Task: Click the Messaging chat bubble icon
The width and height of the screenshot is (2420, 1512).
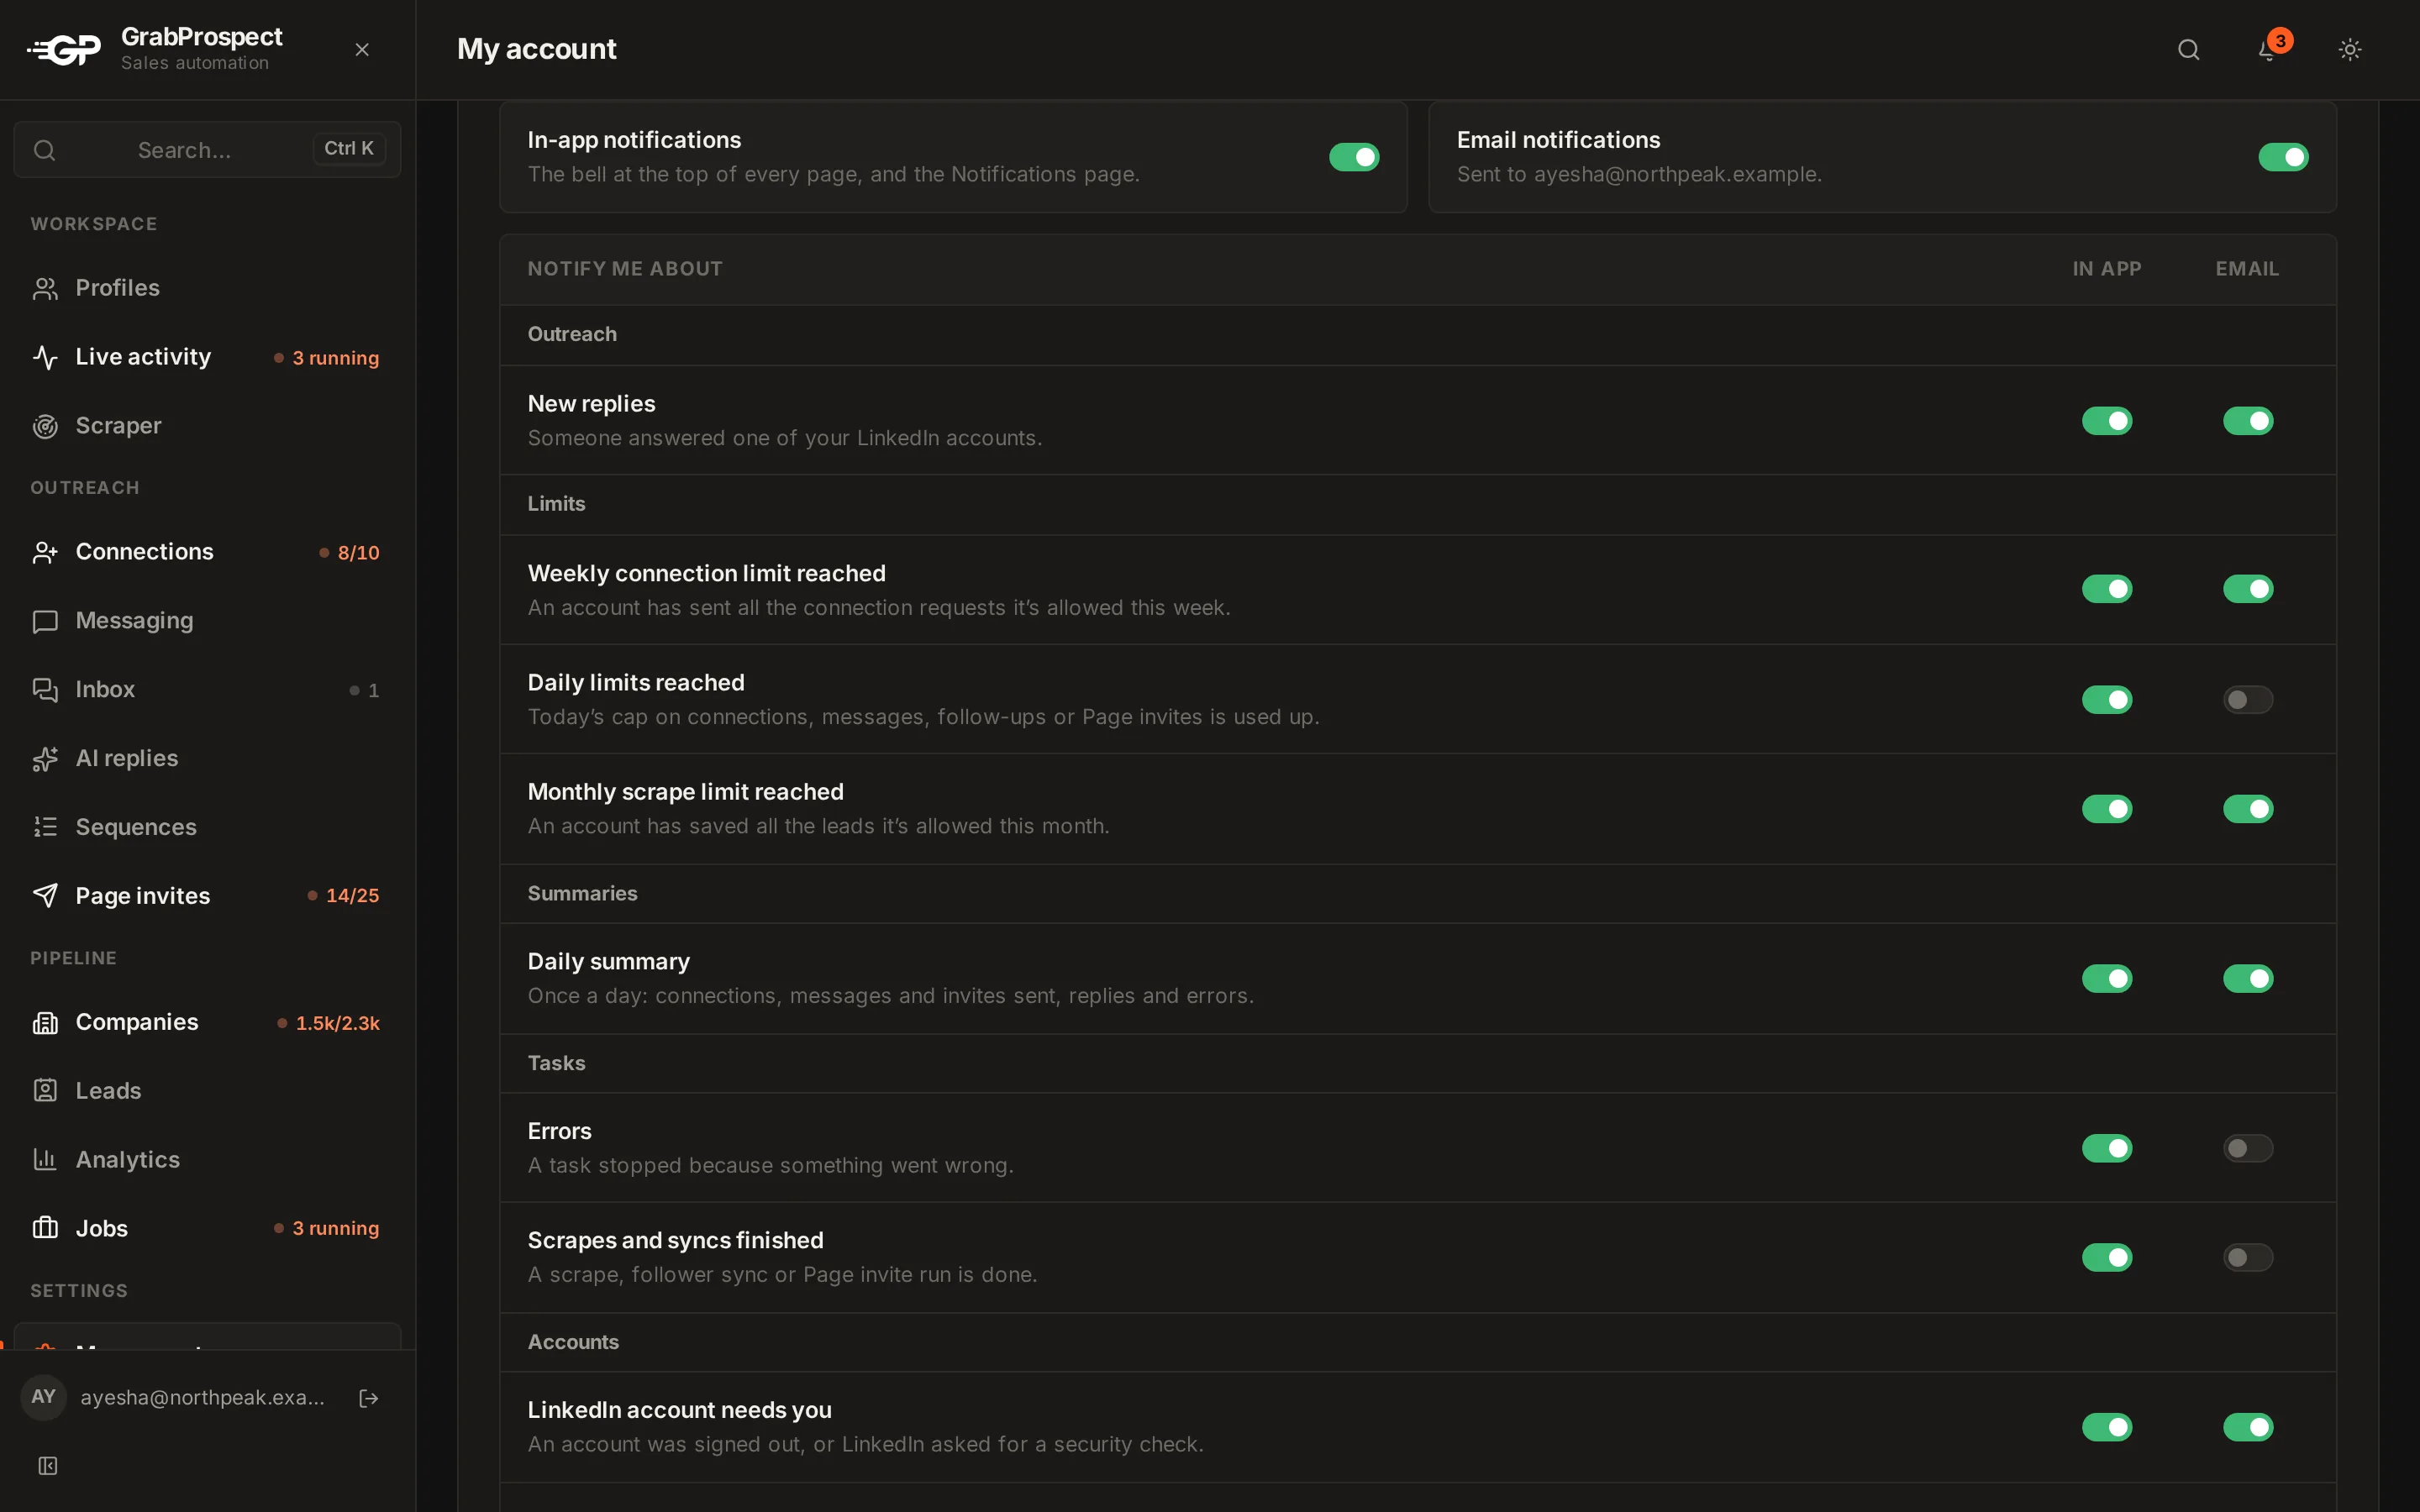Action: click(x=45, y=621)
